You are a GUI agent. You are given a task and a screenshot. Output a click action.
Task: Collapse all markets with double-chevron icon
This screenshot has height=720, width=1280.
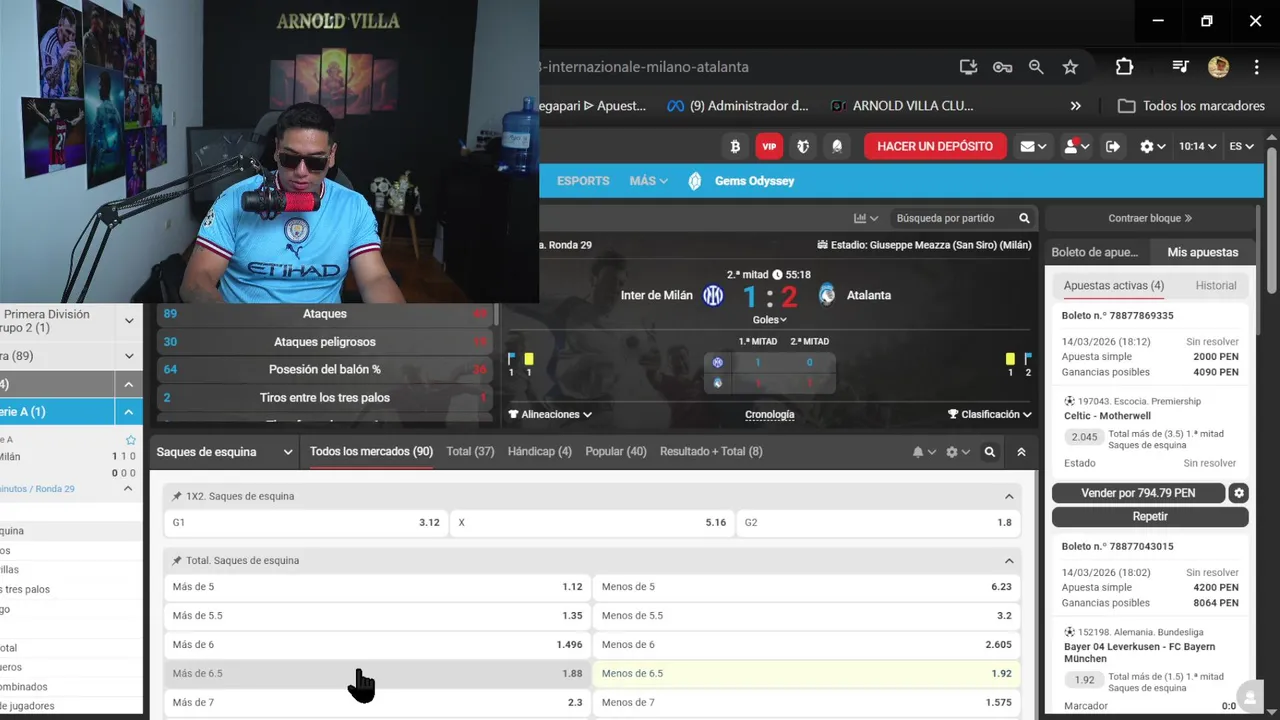tap(1021, 452)
